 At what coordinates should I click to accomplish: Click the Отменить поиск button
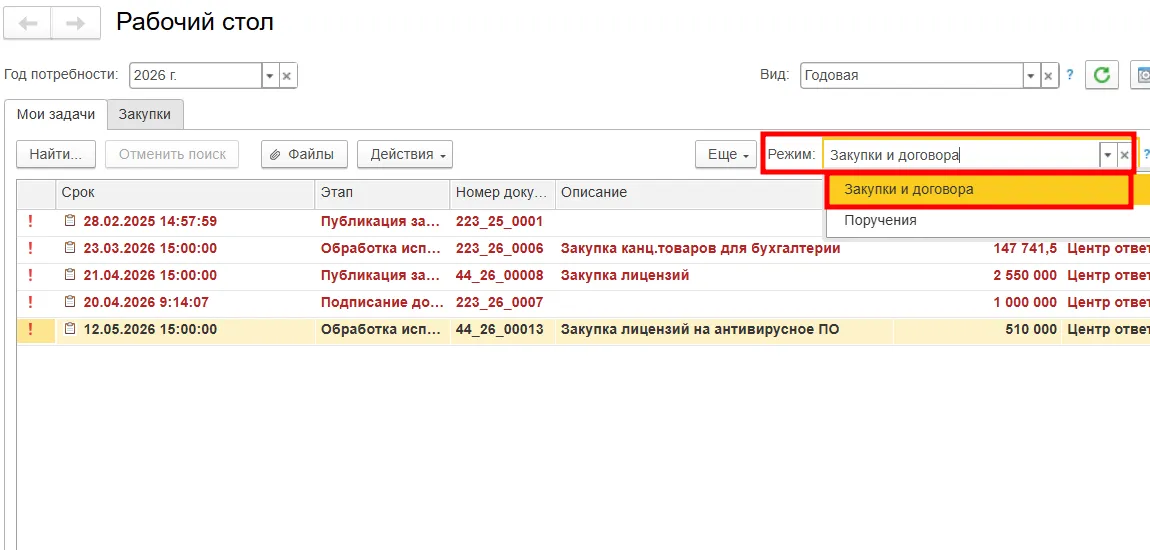(x=172, y=155)
